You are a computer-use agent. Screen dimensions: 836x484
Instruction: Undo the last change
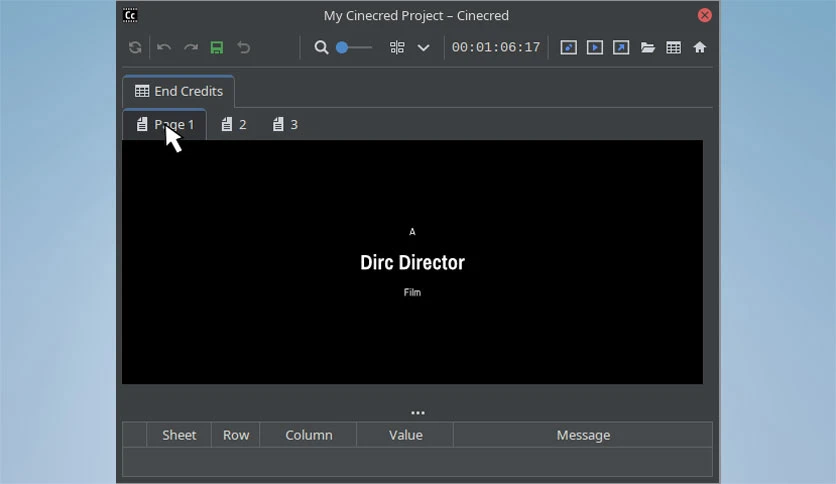tap(164, 47)
